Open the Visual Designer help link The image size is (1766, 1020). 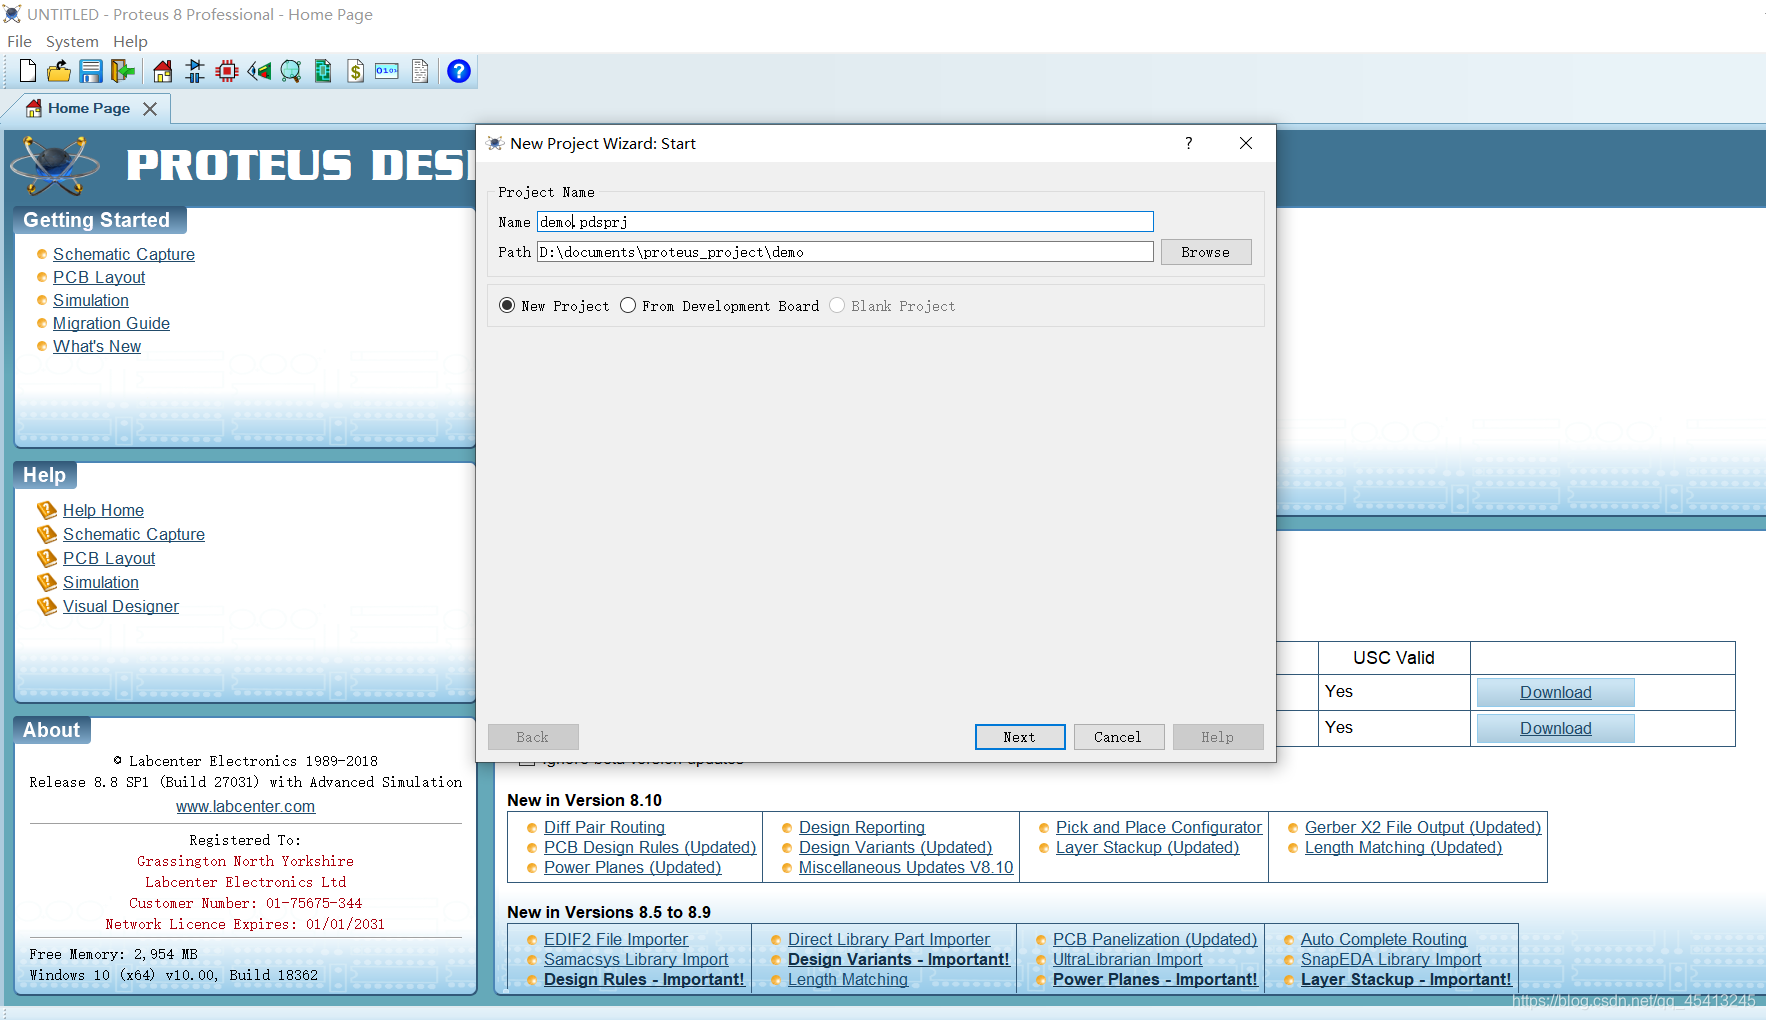tap(121, 606)
